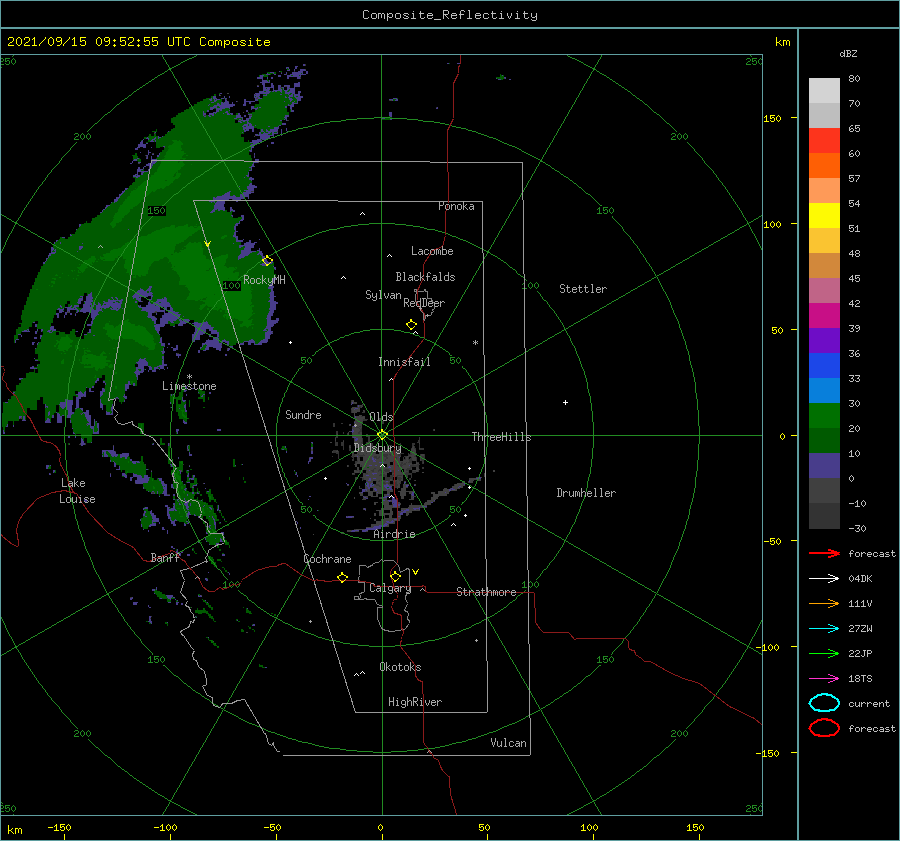The width and height of the screenshot is (900, 841).
Task: Click the Strathmore town label
Action: (486, 592)
